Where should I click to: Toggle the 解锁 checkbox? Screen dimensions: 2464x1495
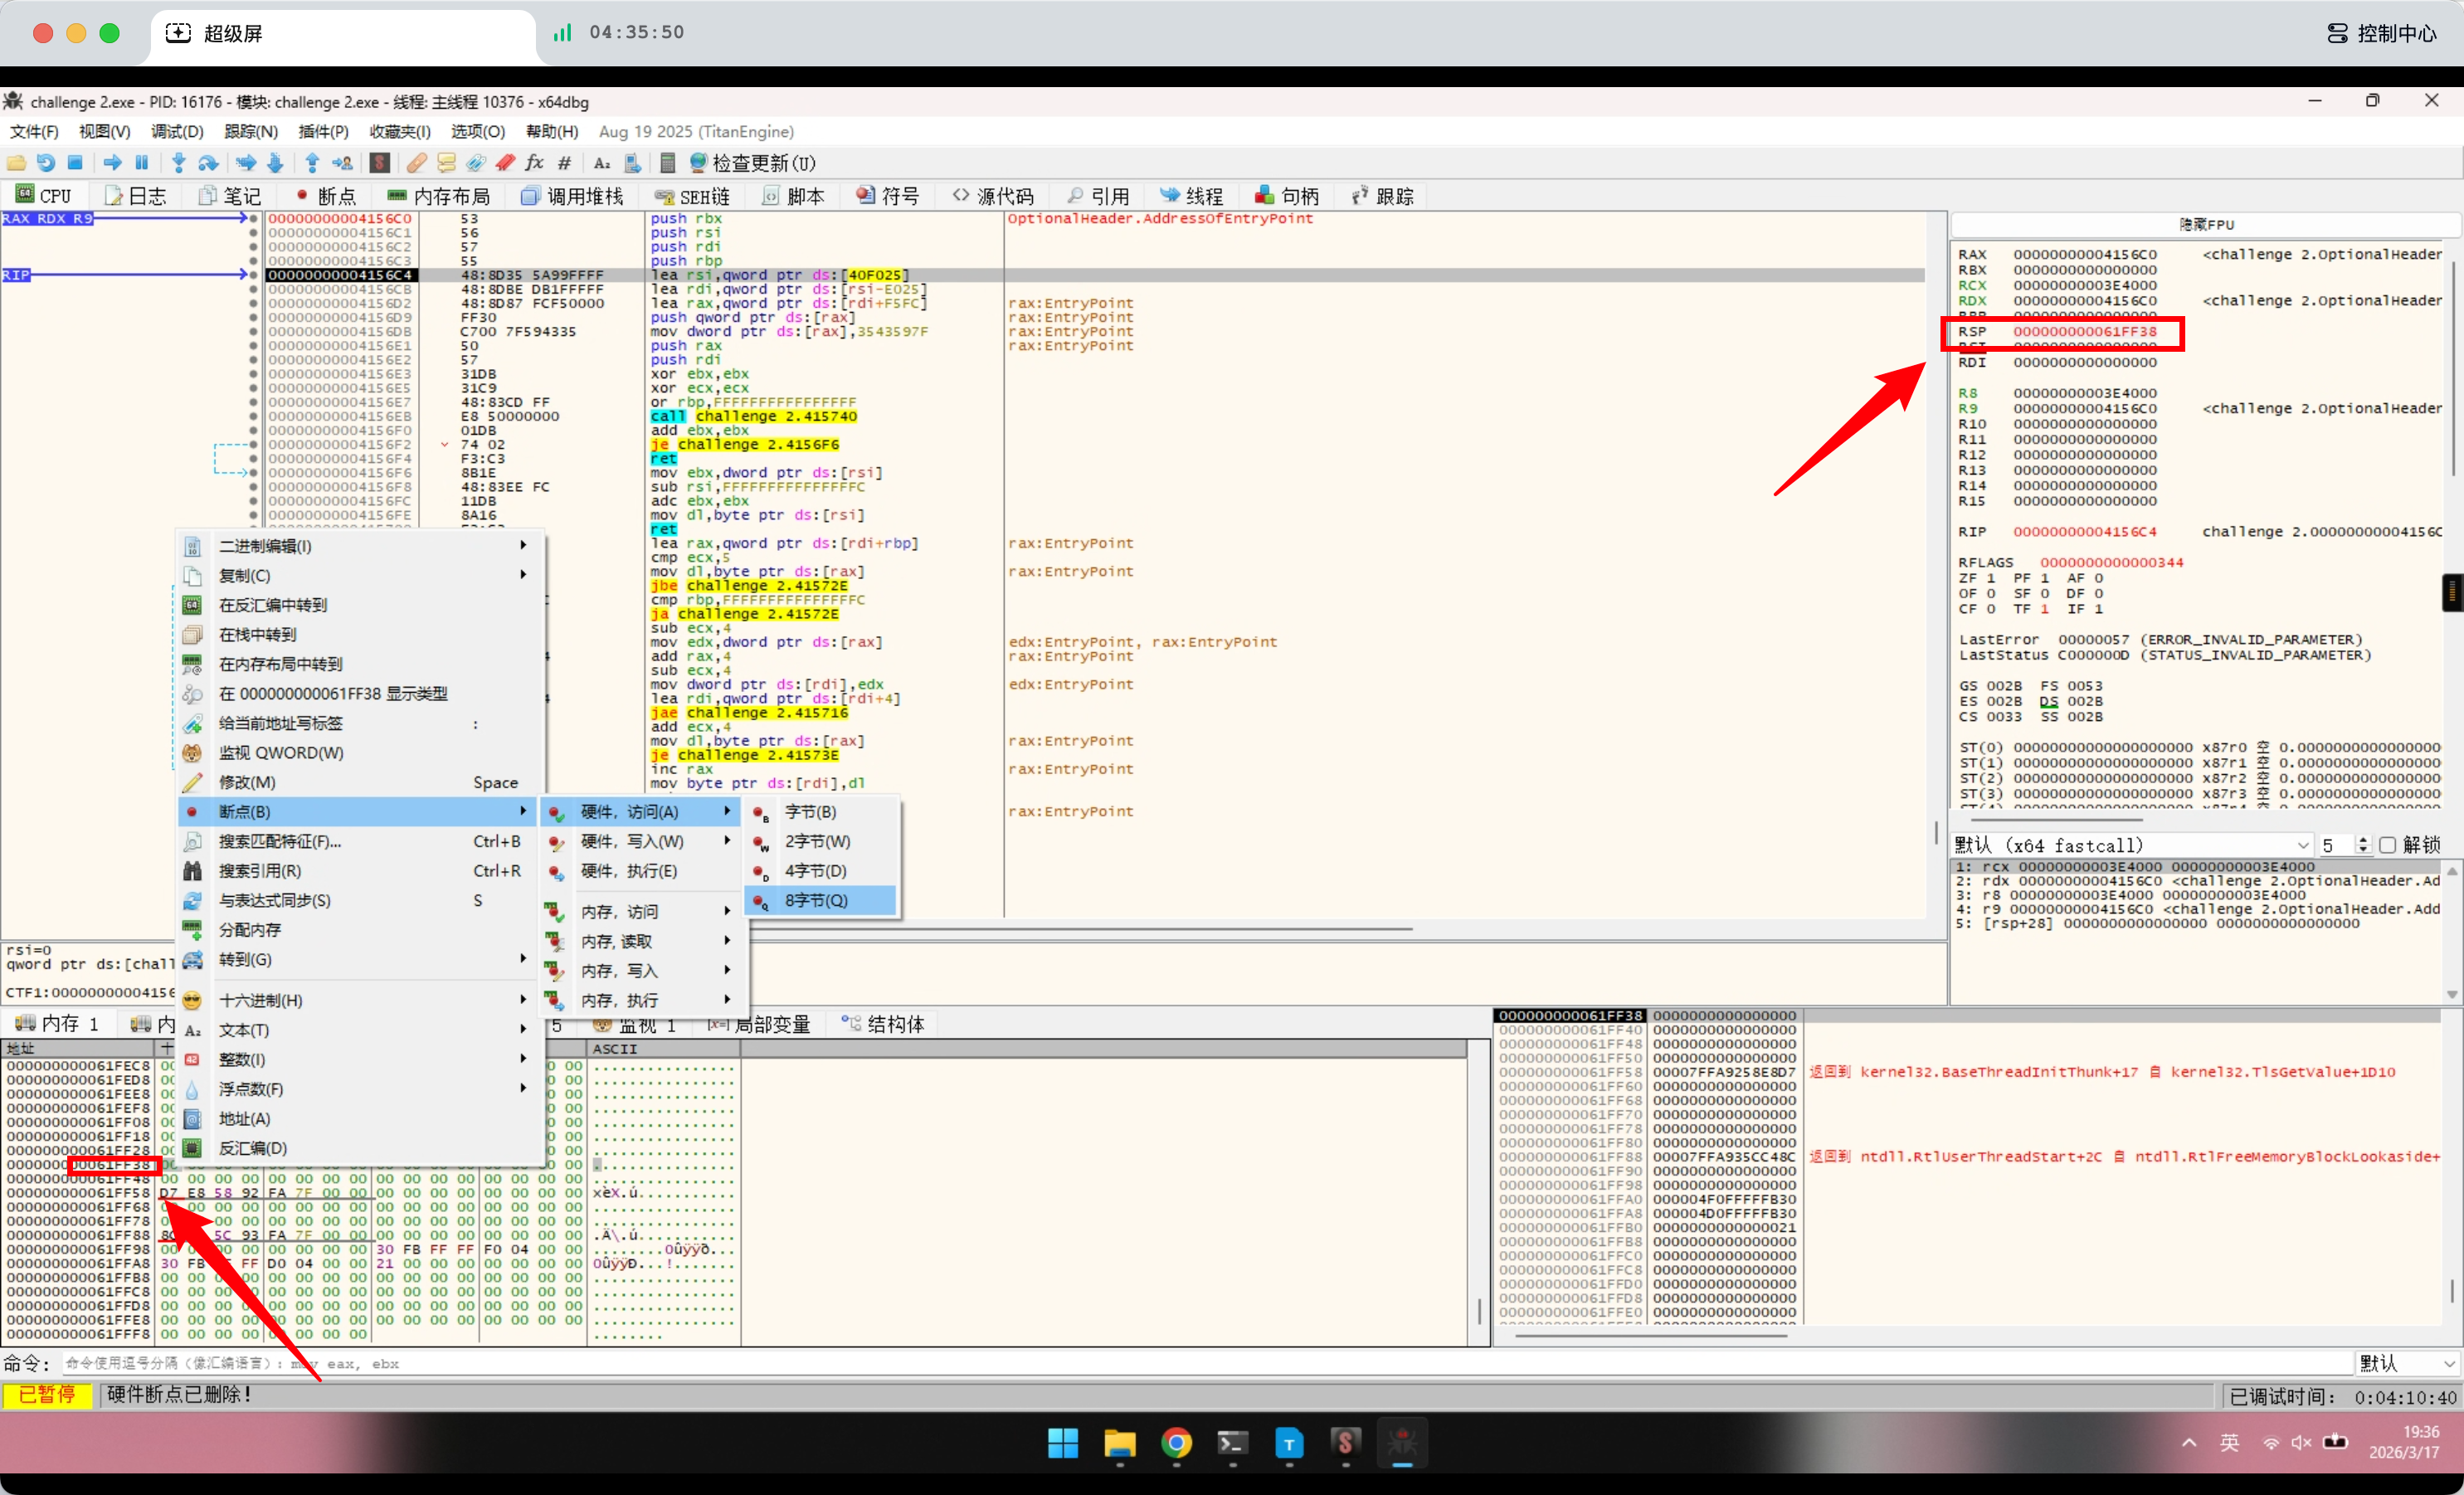(2388, 845)
